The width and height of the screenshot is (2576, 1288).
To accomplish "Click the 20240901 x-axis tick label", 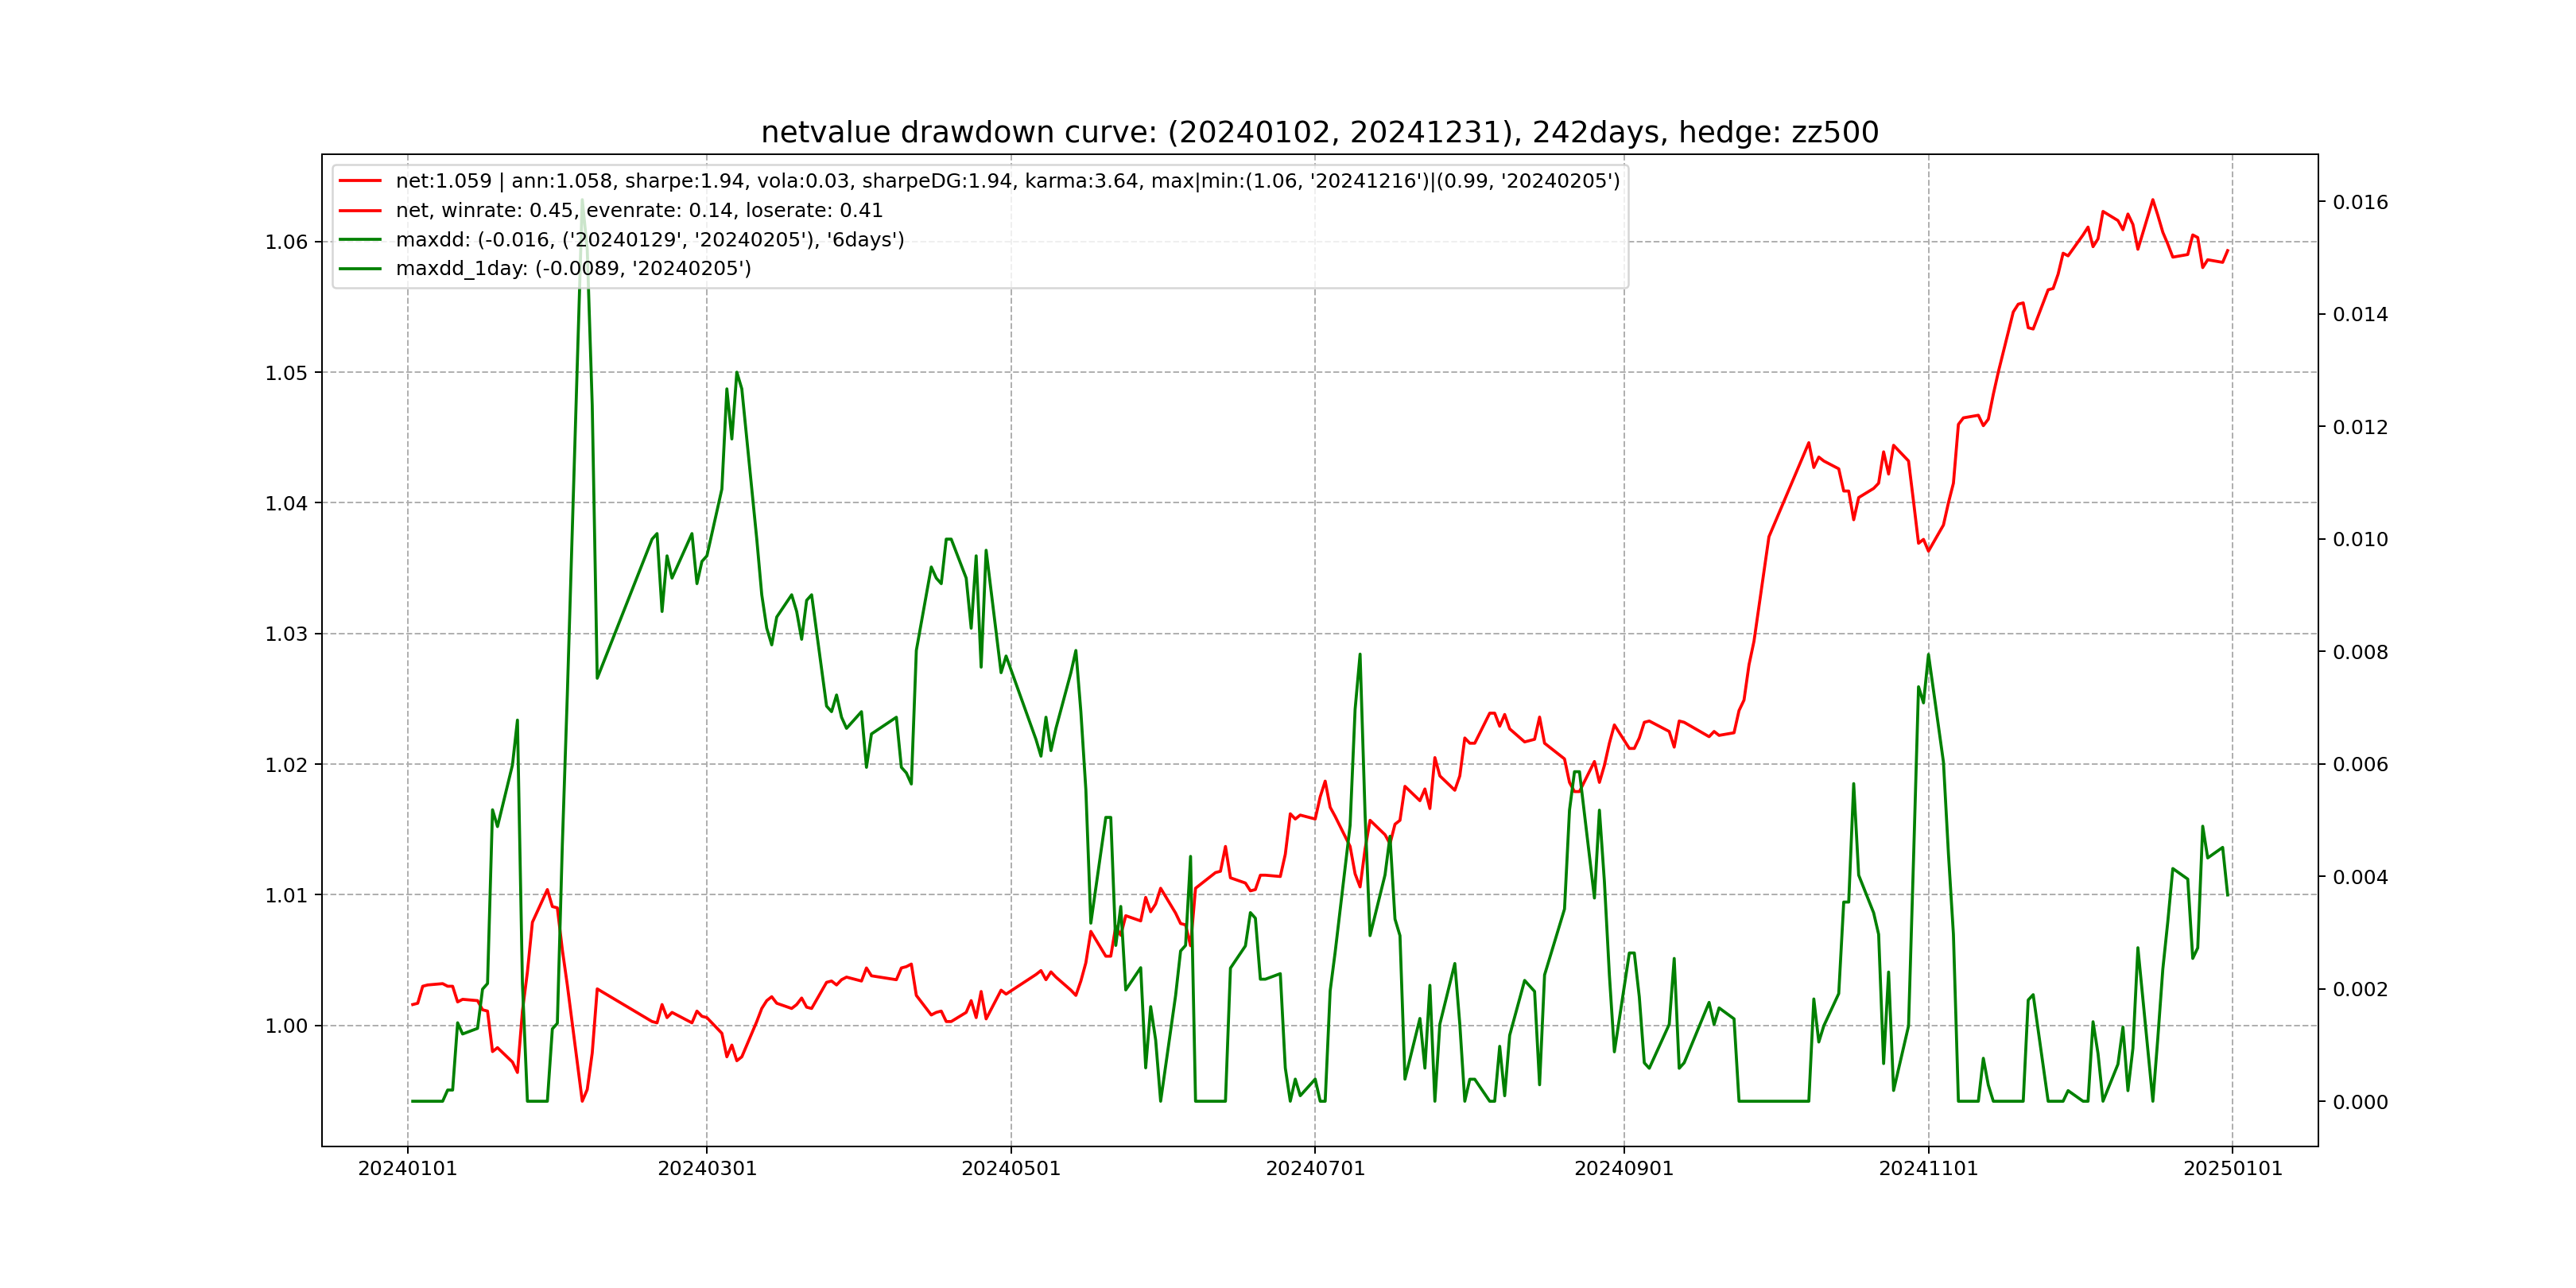I will 1624,1169.
